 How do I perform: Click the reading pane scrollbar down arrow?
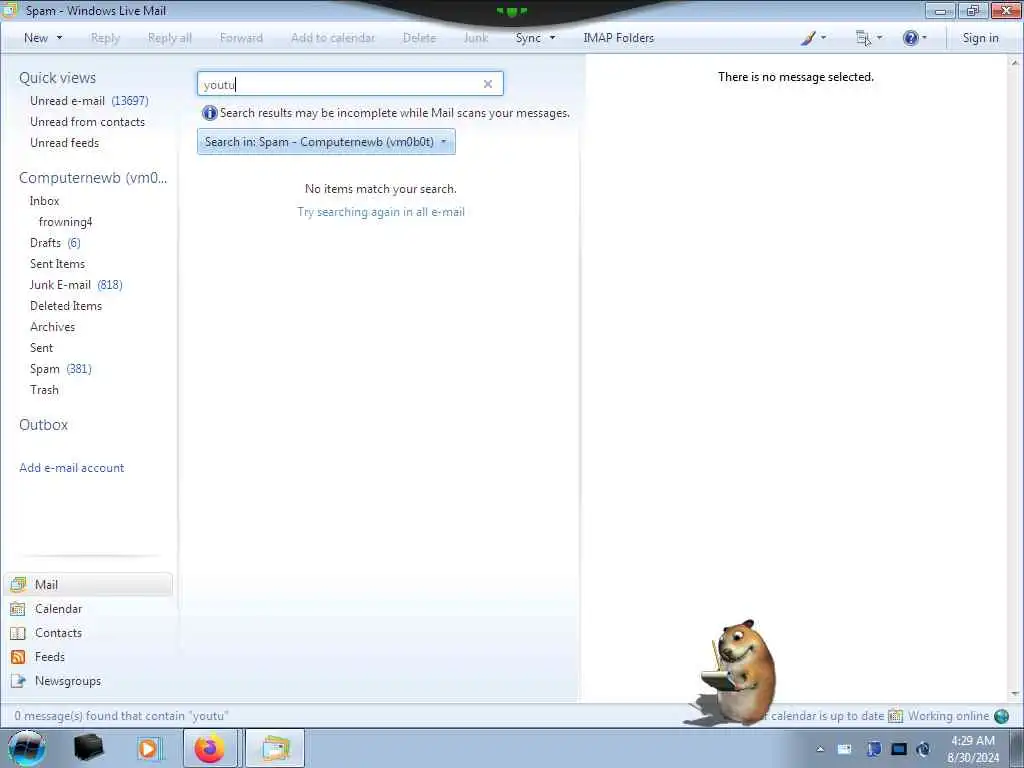pos(1015,695)
